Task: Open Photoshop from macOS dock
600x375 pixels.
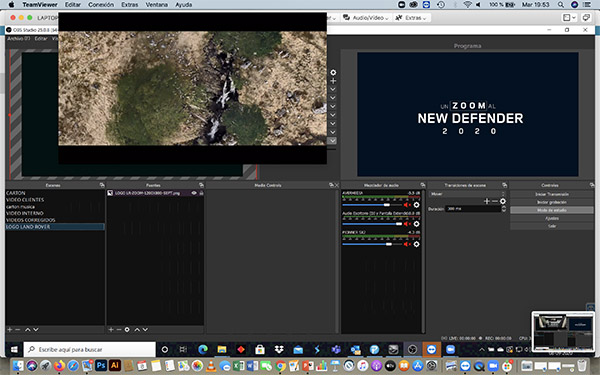Action: point(101,365)
